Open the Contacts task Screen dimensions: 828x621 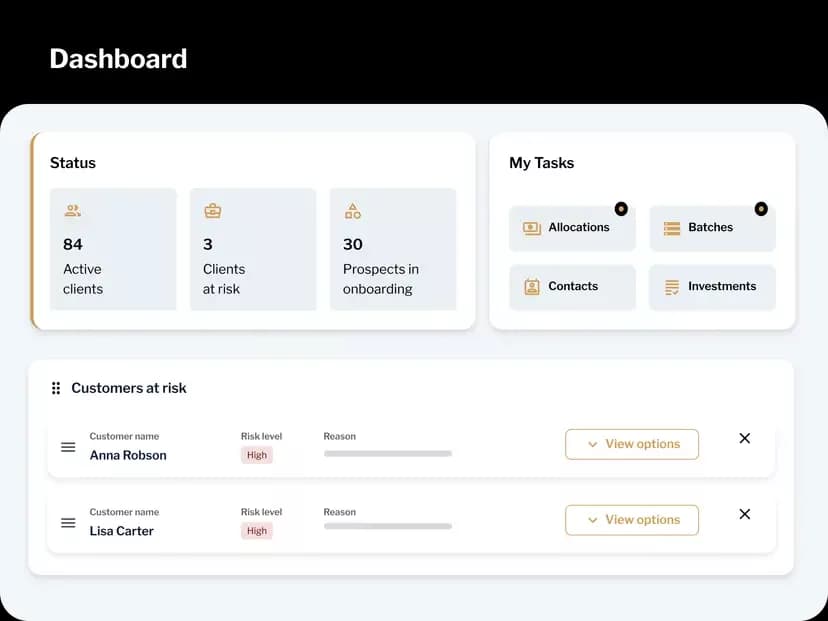click(572, 287)
